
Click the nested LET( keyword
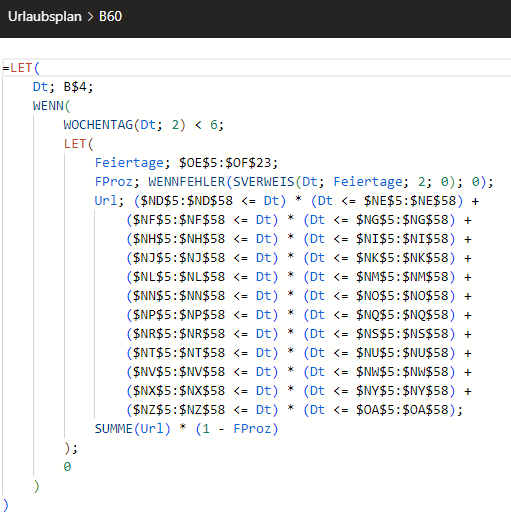coord(79,144)
